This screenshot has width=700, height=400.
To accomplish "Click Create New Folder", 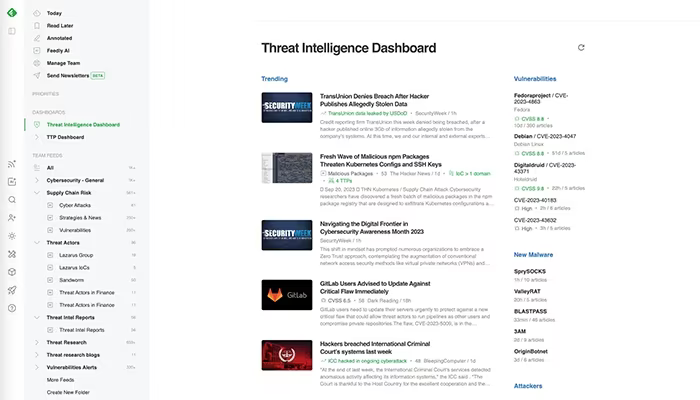I will (68, 393).
